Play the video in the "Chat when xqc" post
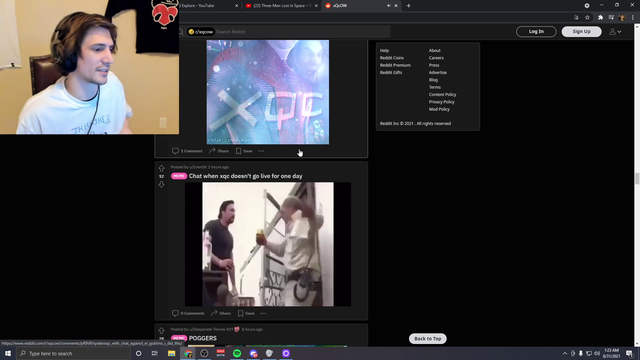This screenshot has width=640, height=360. (x=268, y=244)
